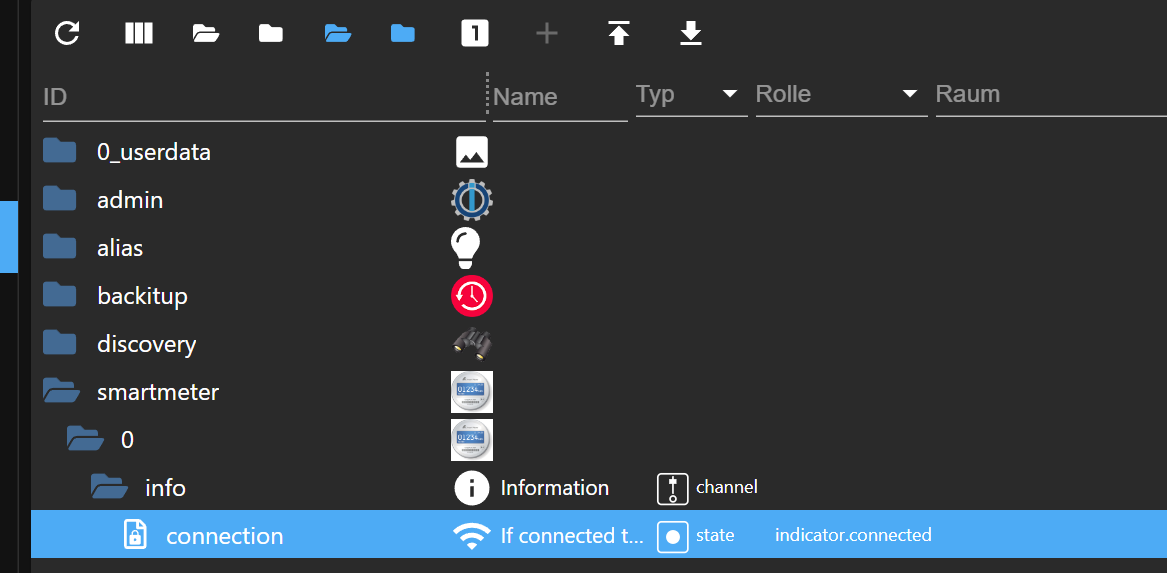
Task: Focus the Name filter field
Action: pos(560,97)
